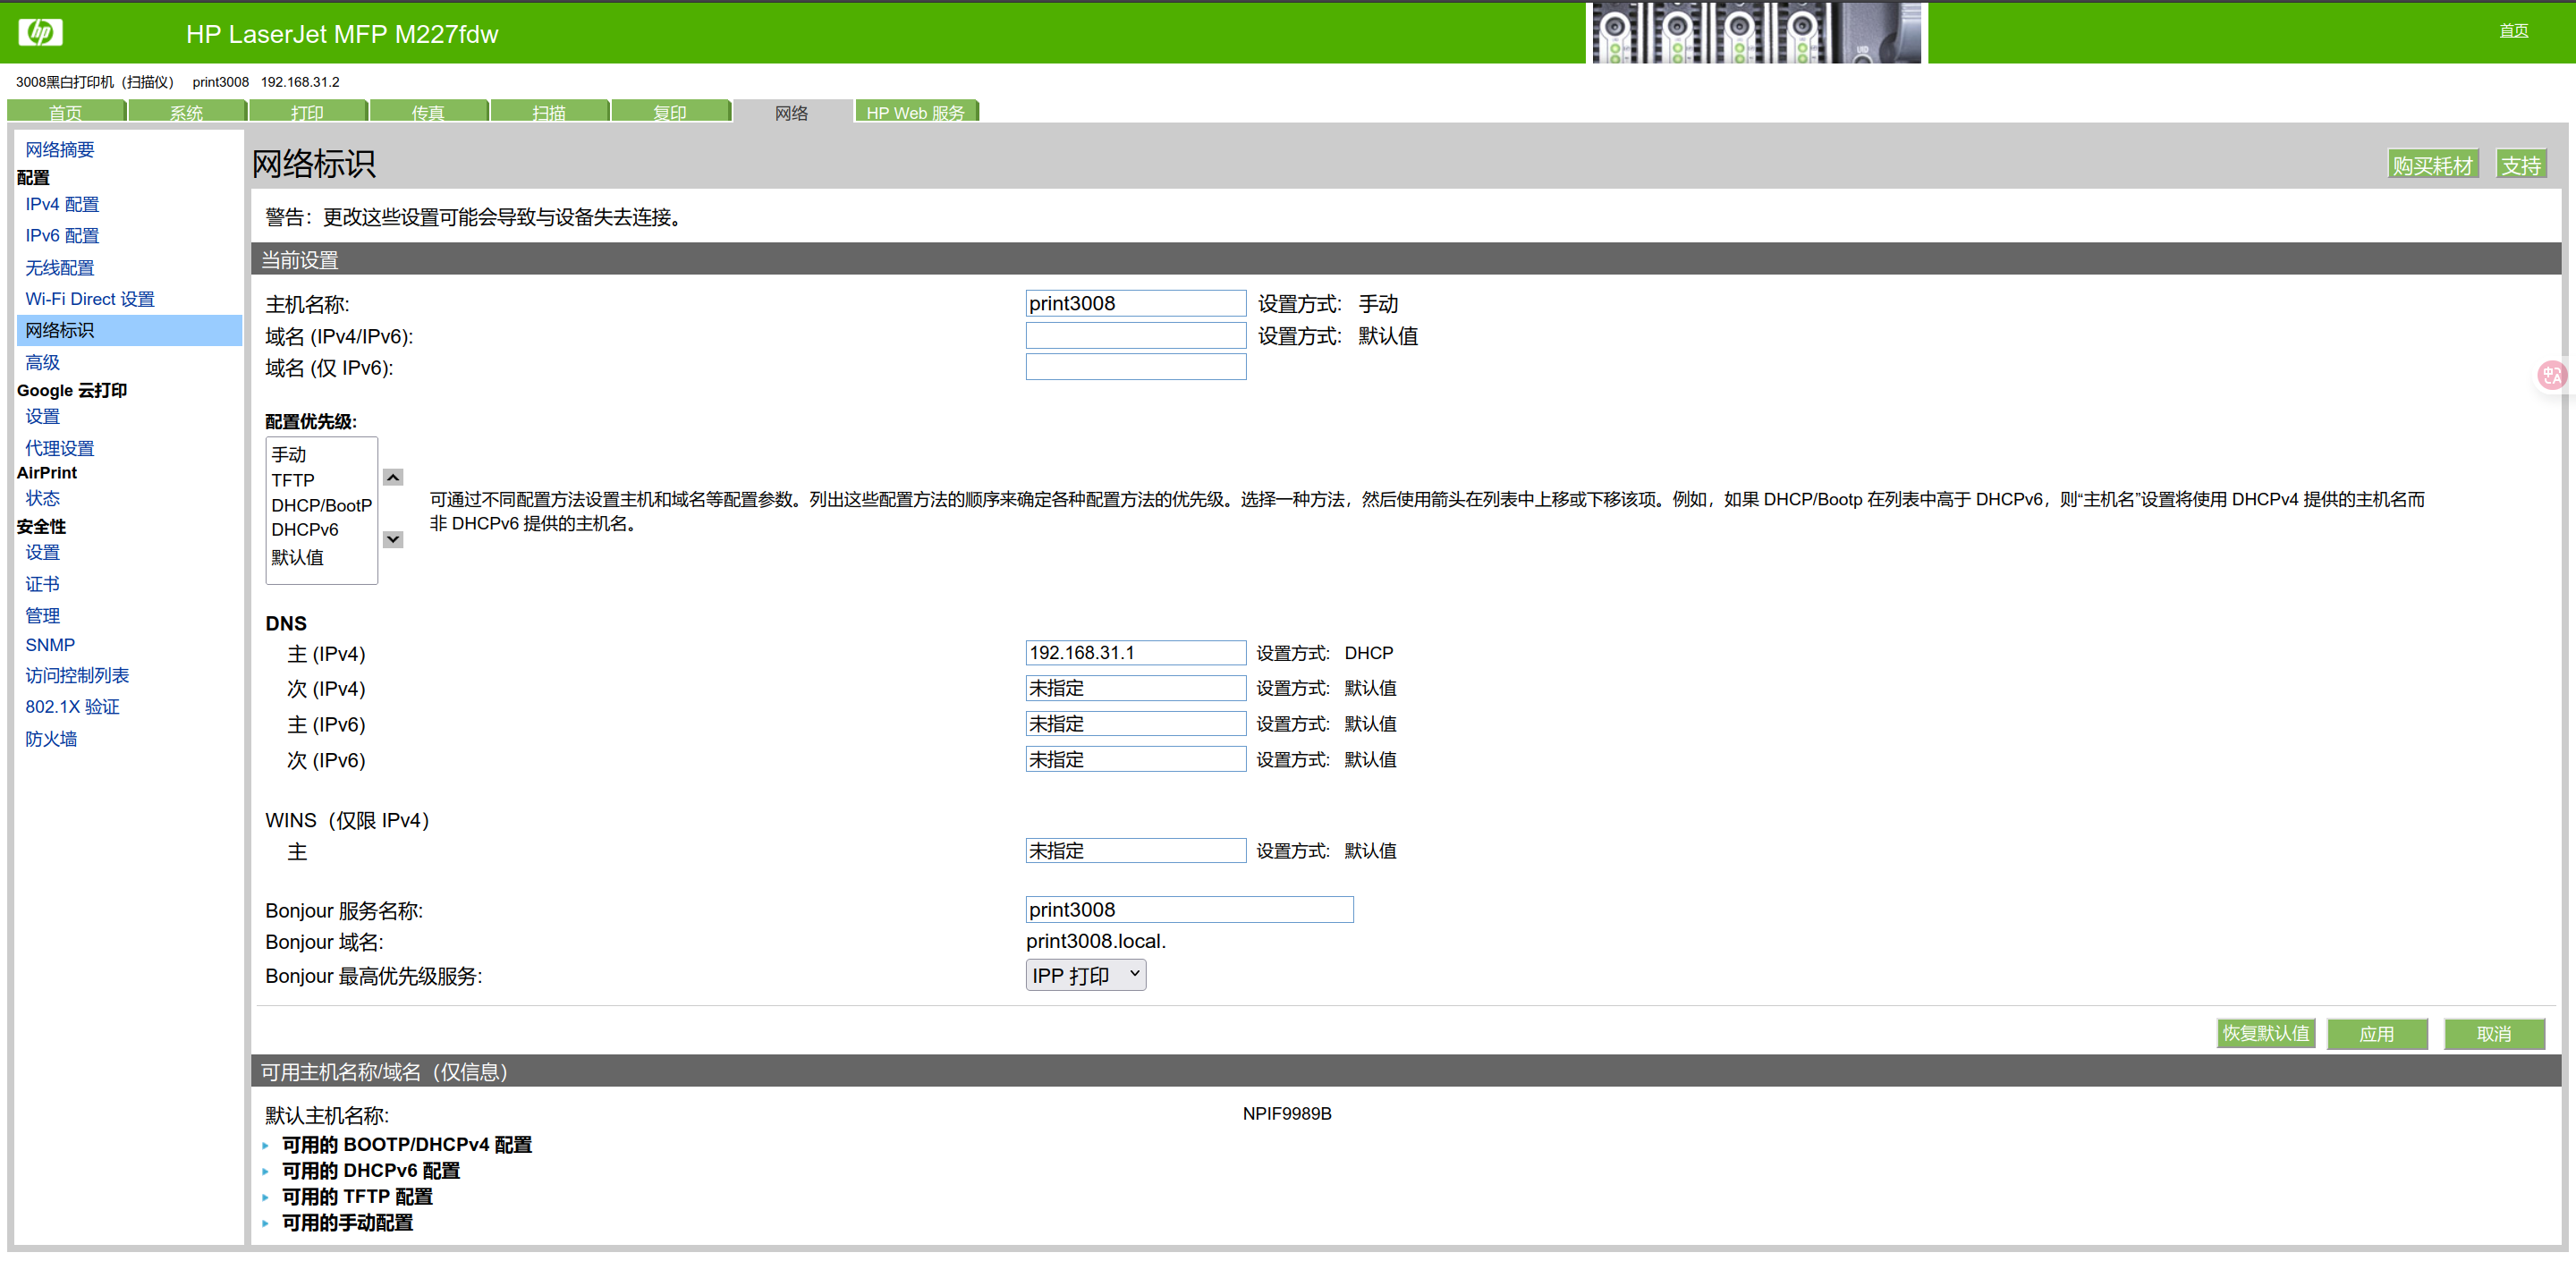Click the floating translate widget icon
The height and width of the screenshot is (1261, 2576).
[x=2552, y=375]
